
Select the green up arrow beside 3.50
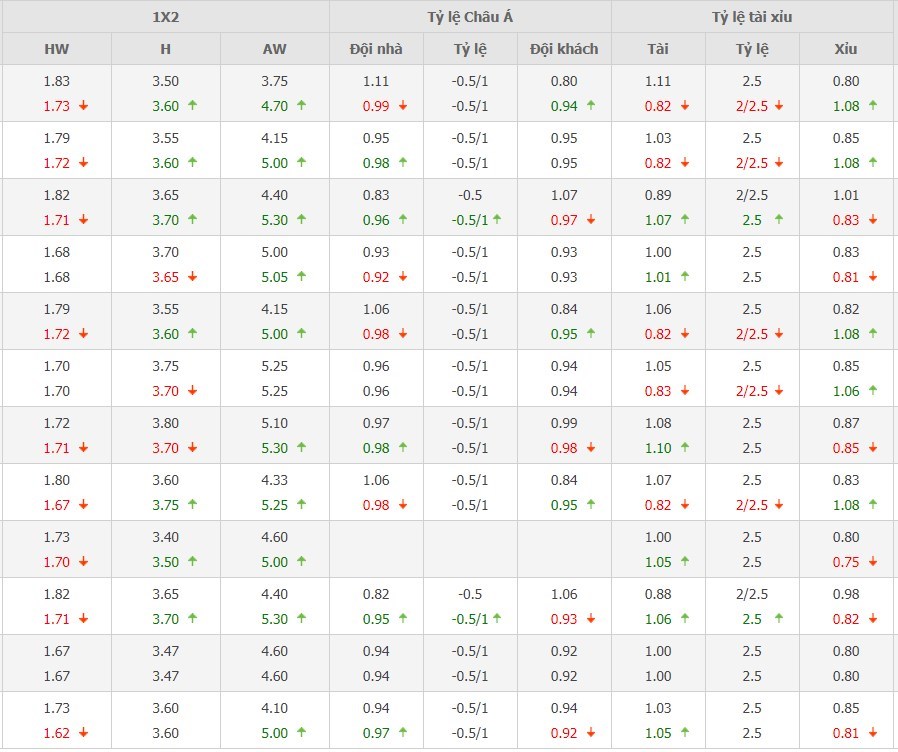click(x=192, y=562)
